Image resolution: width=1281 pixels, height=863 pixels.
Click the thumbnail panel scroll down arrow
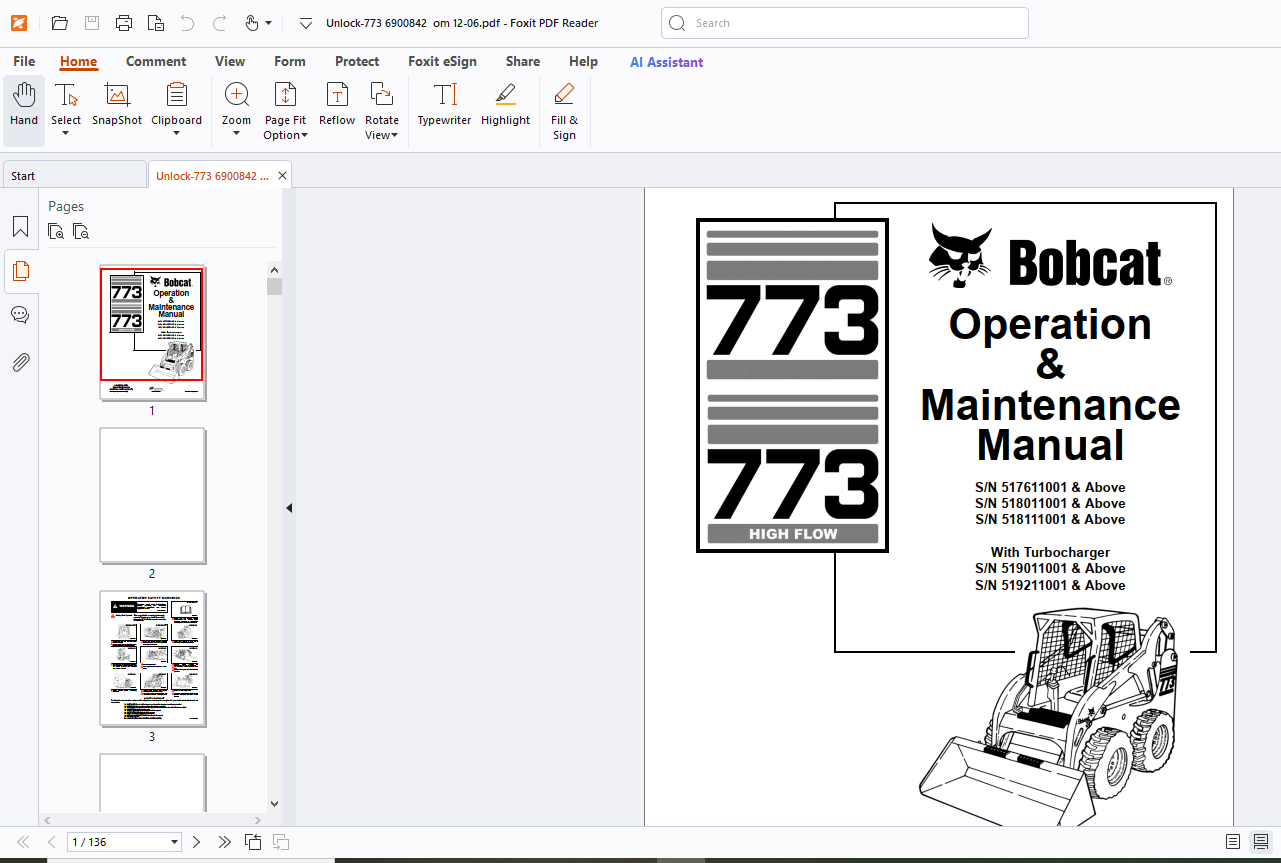275,803
